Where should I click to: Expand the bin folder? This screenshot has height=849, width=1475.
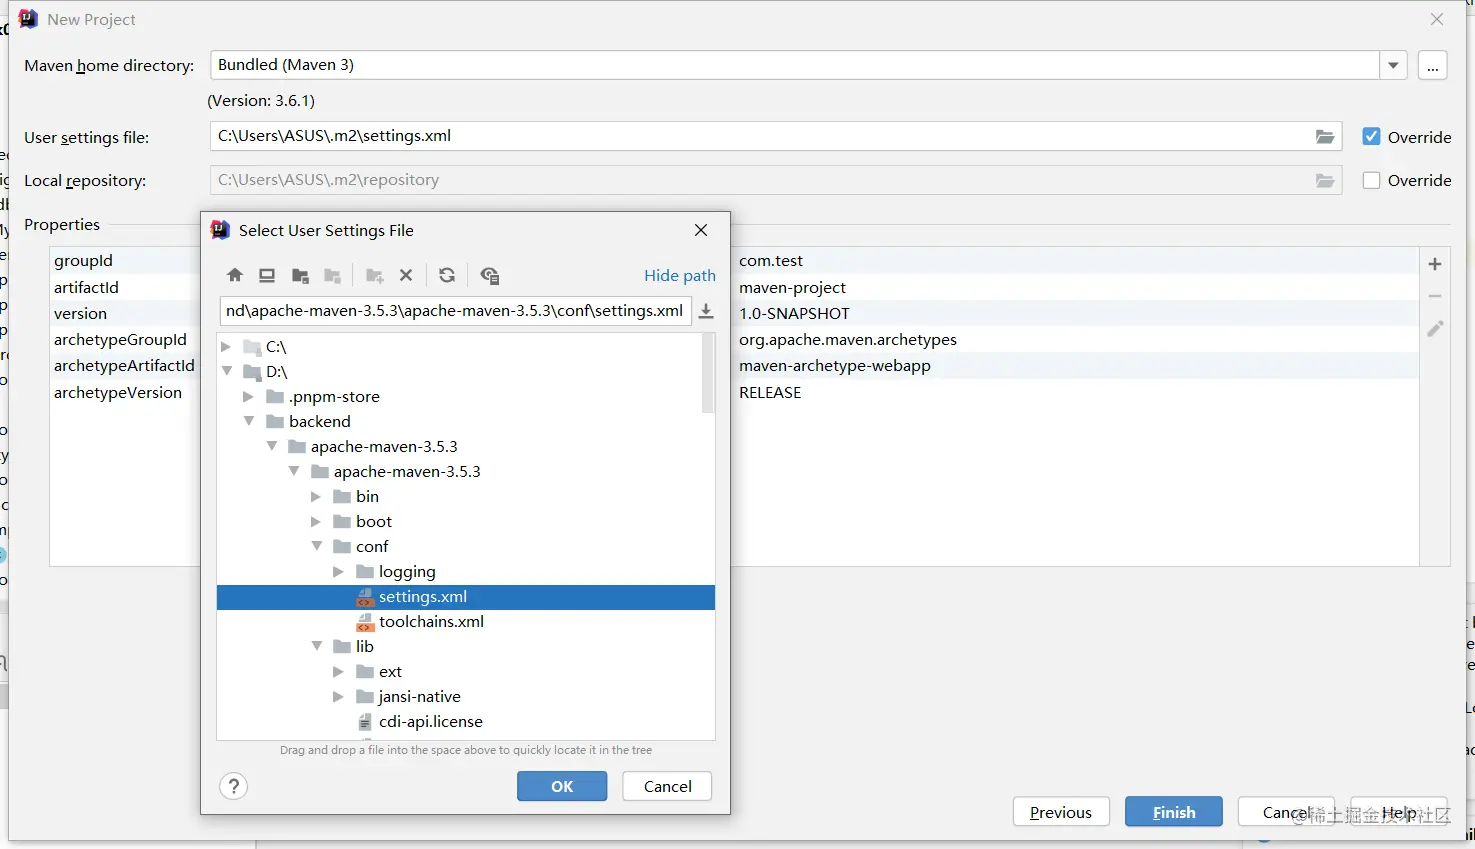coord(316,497)
